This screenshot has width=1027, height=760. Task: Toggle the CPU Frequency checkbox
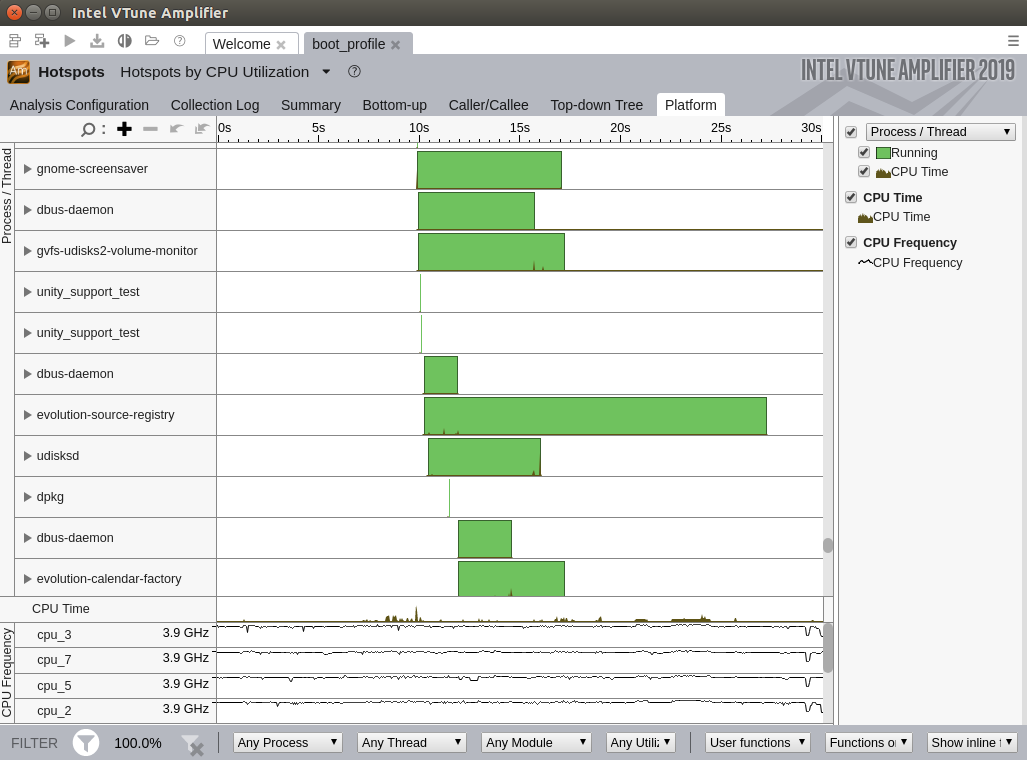[x=851, y=242]
